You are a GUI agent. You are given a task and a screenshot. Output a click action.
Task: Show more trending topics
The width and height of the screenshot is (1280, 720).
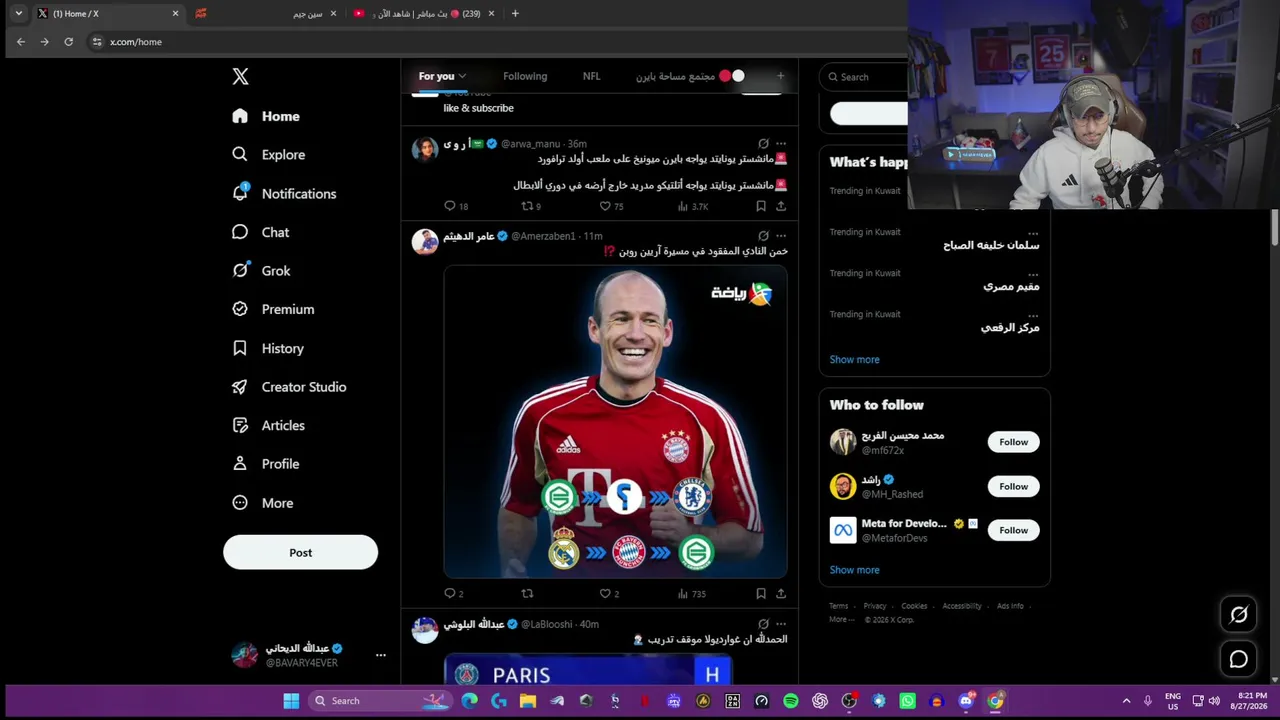pos(854,360)
